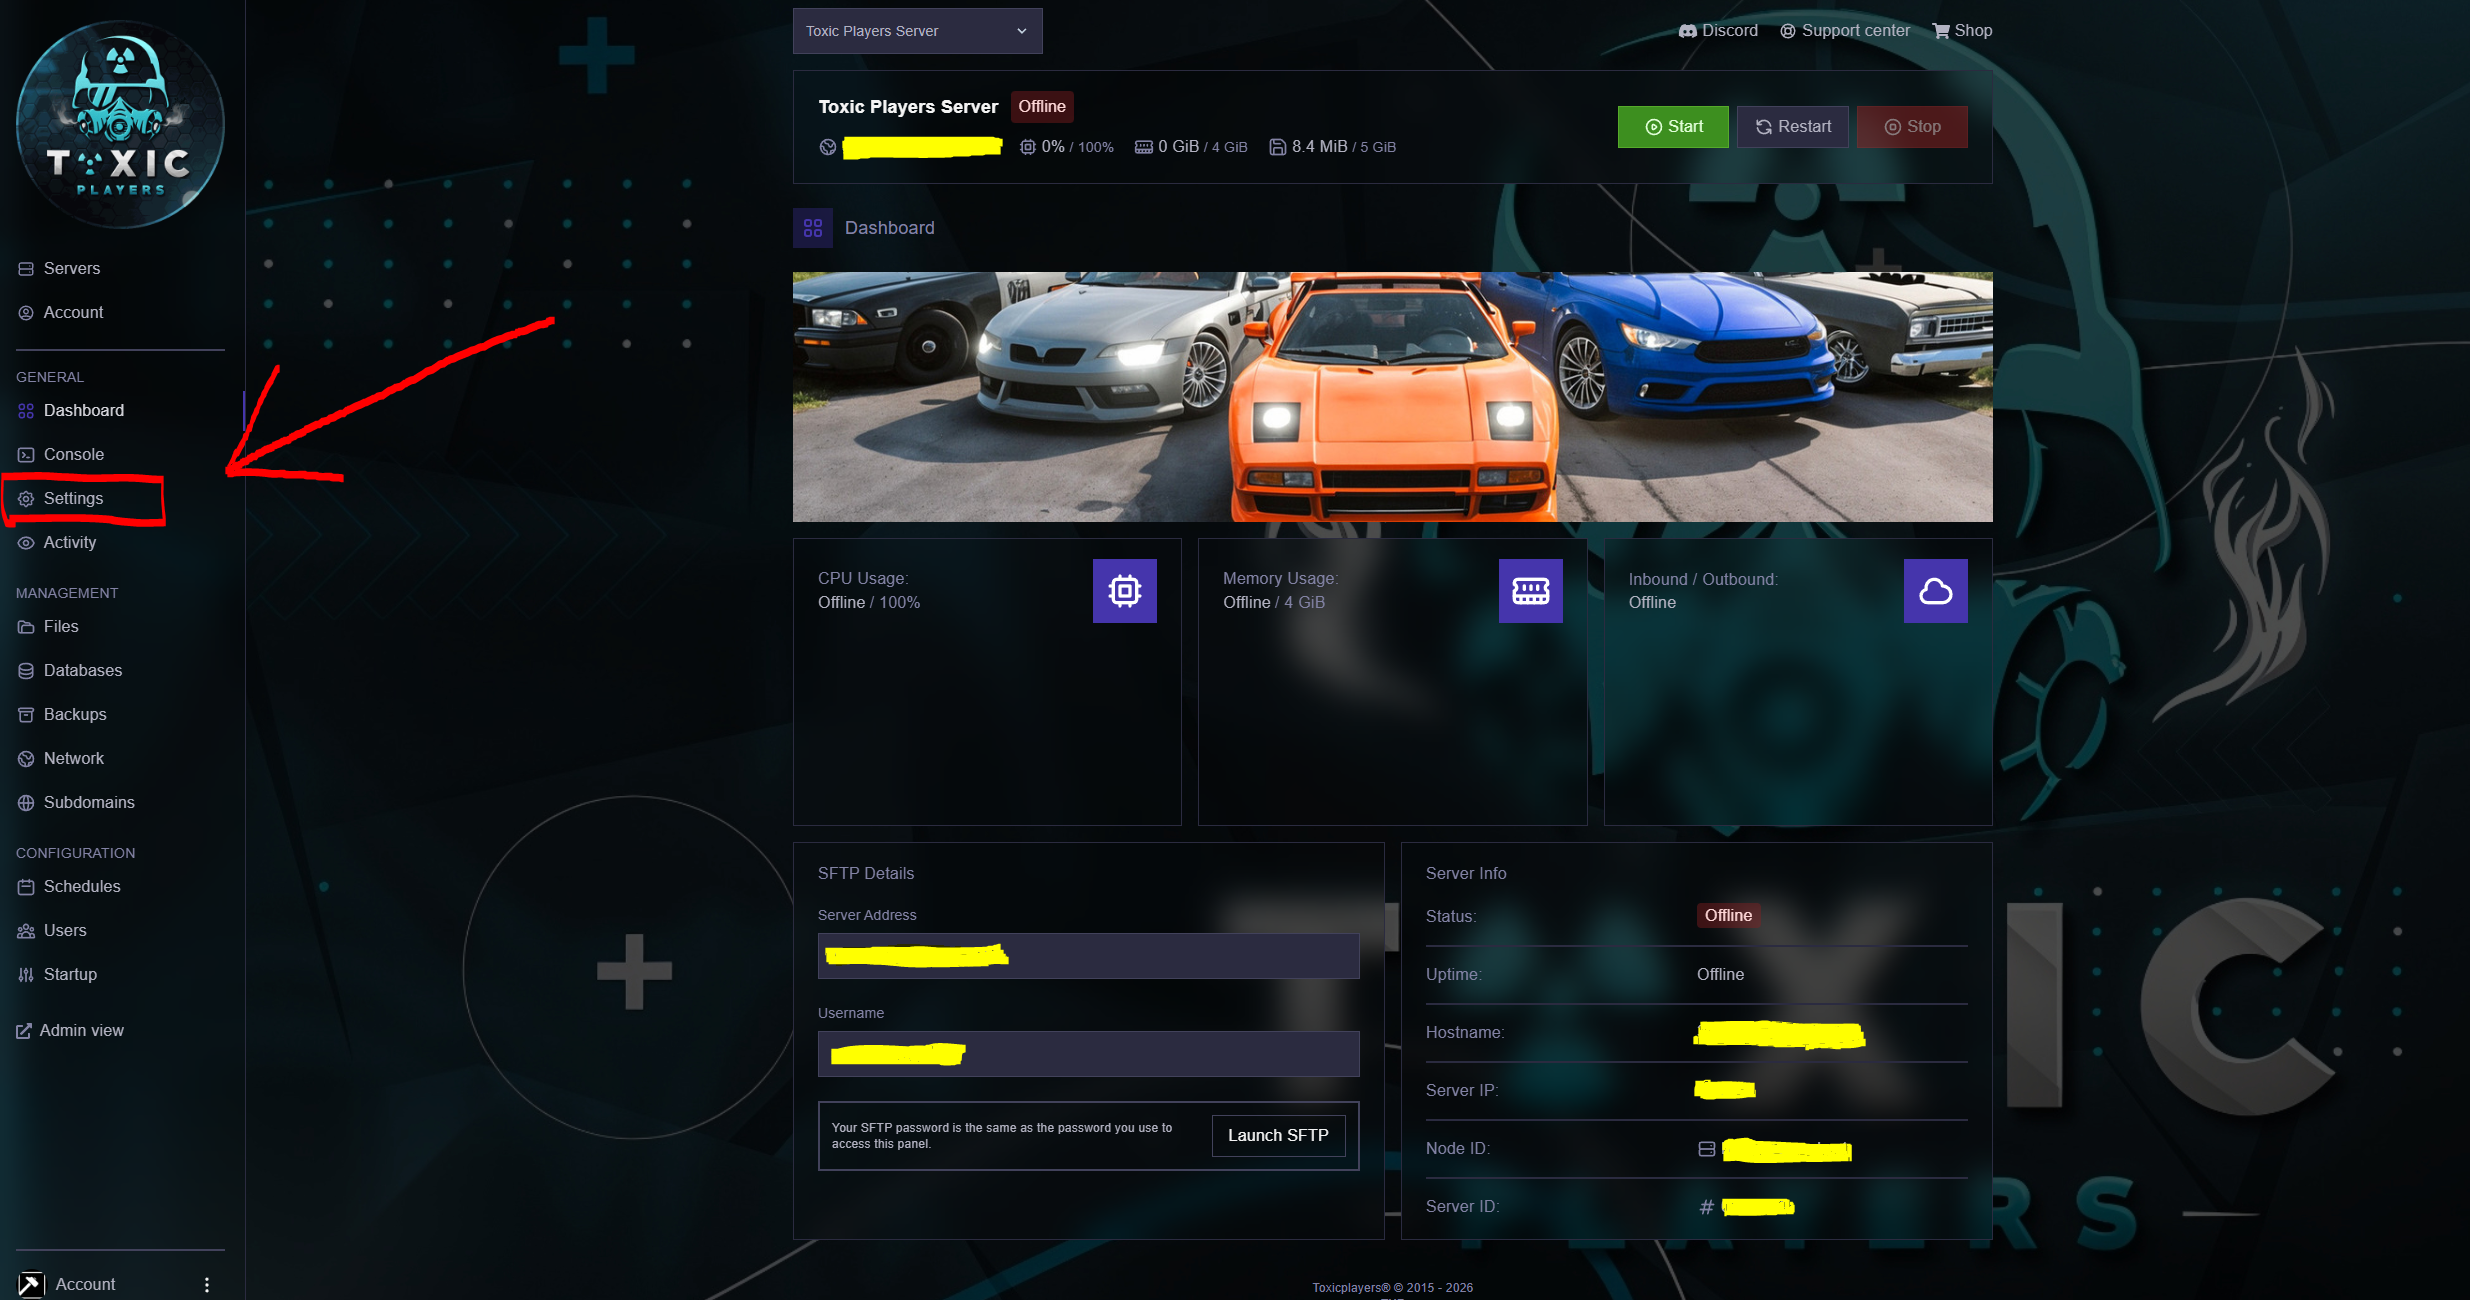This screenshot has width=2470, height=1300.
Task: Open the account three-dot options menu
Action: click(x=207, y=1285)
